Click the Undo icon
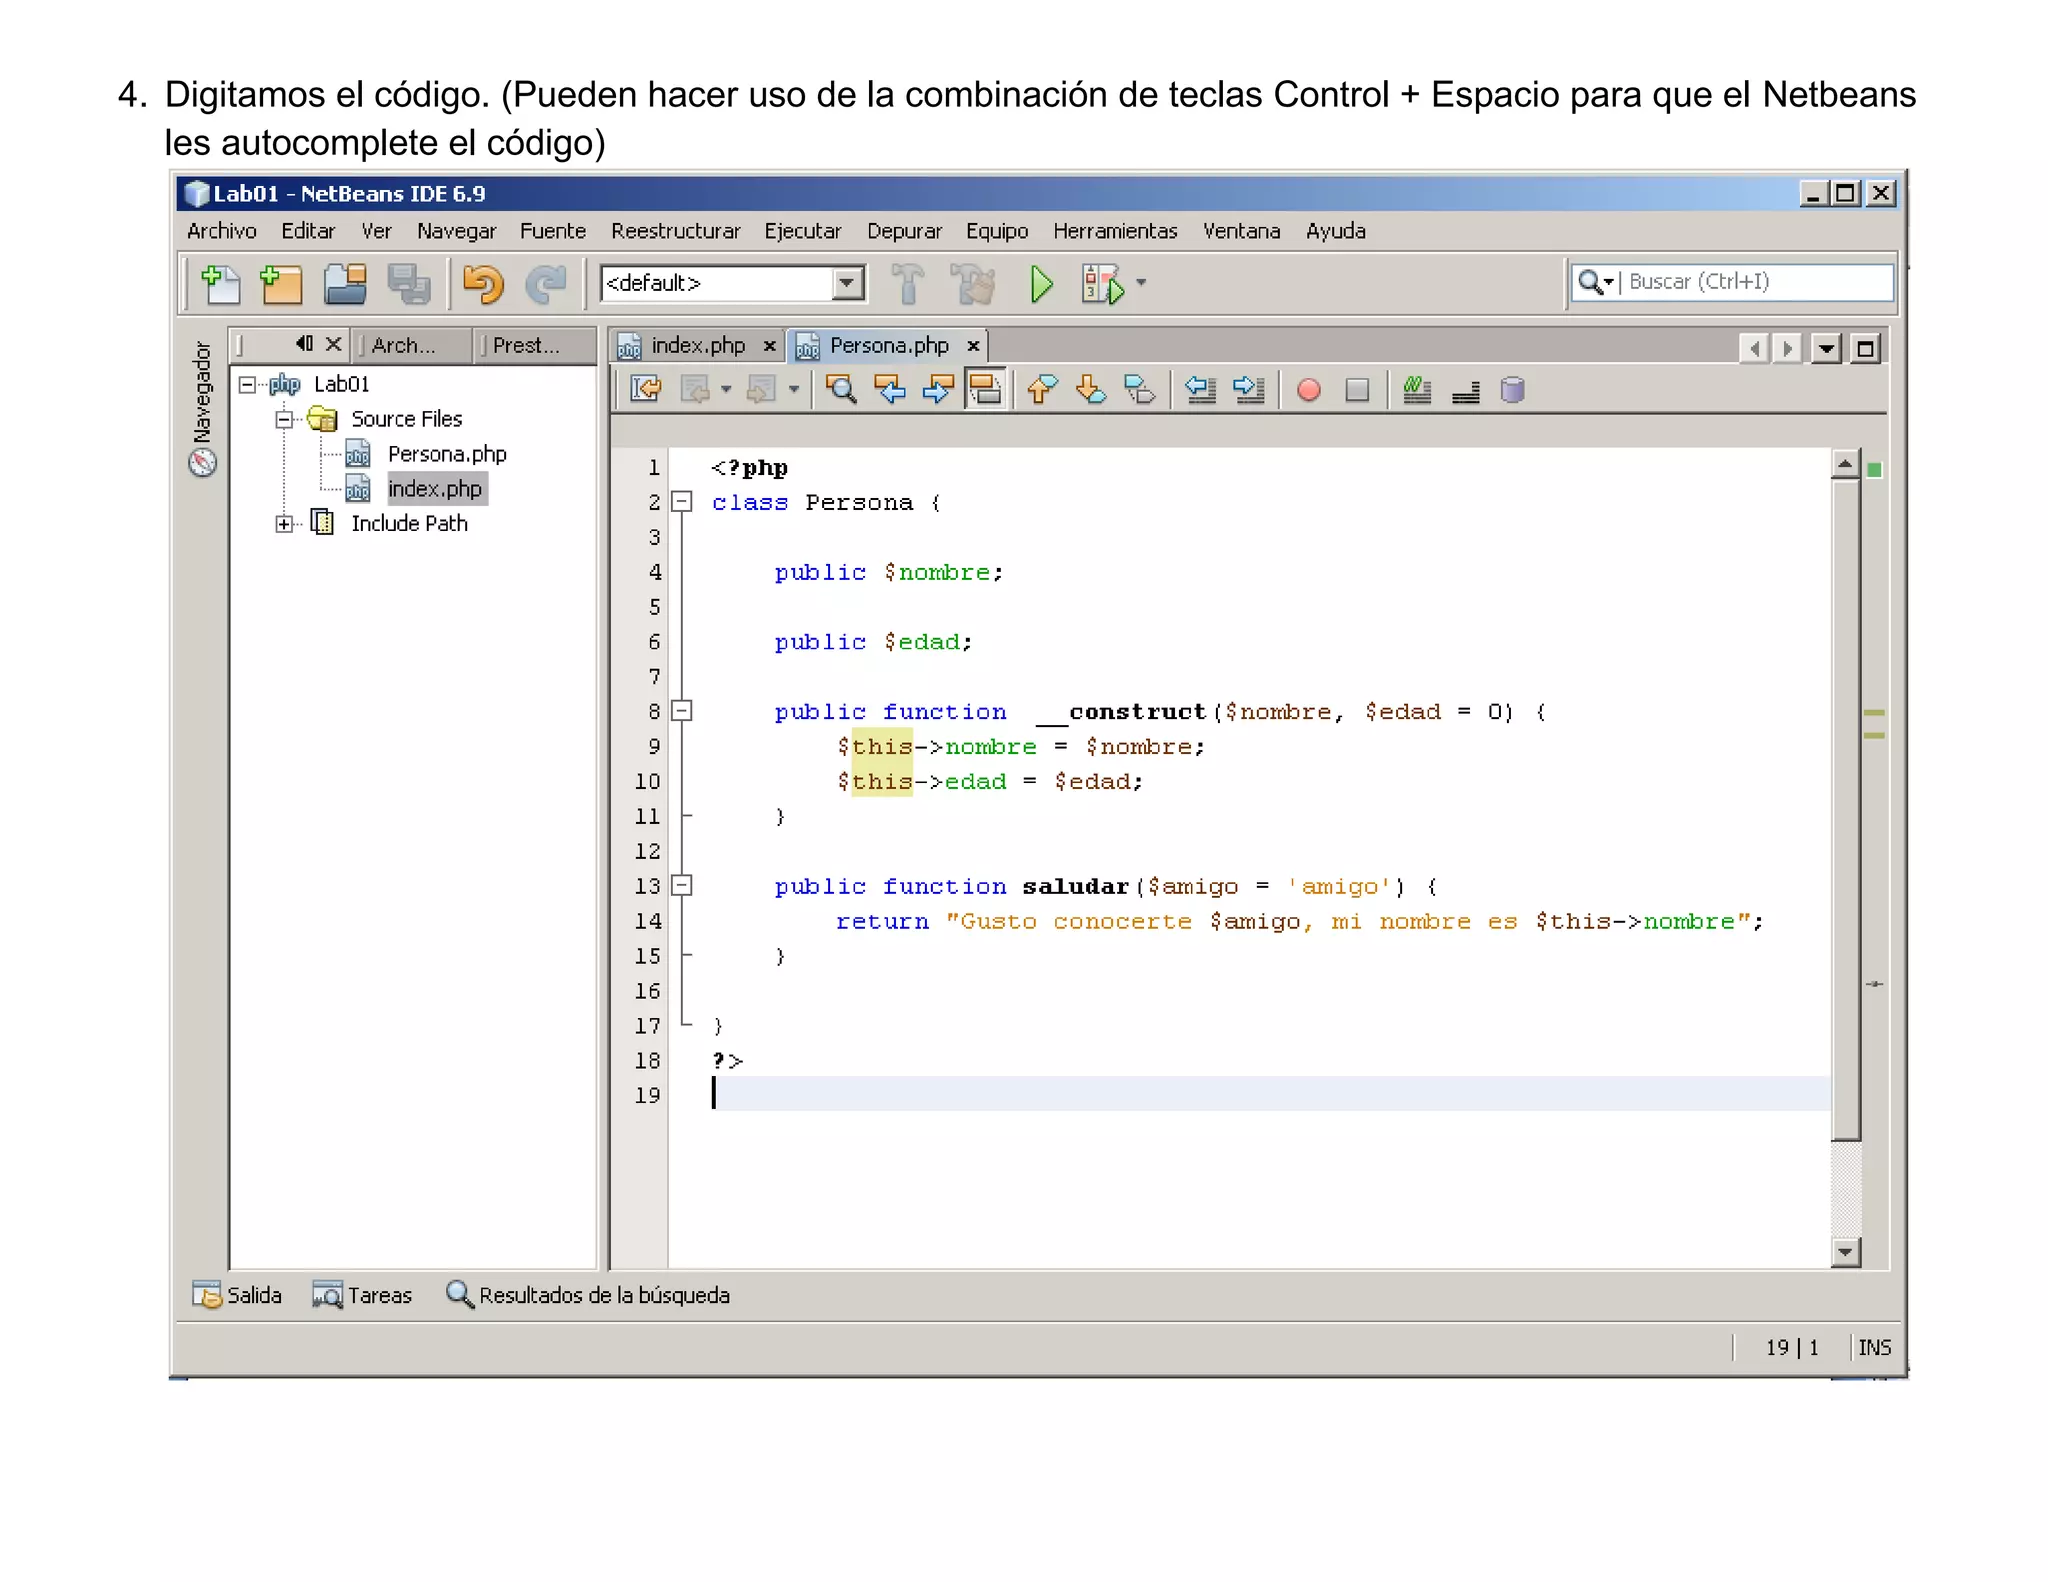The width and height of the screenshot is (2048, 1582). coord(483,284)
